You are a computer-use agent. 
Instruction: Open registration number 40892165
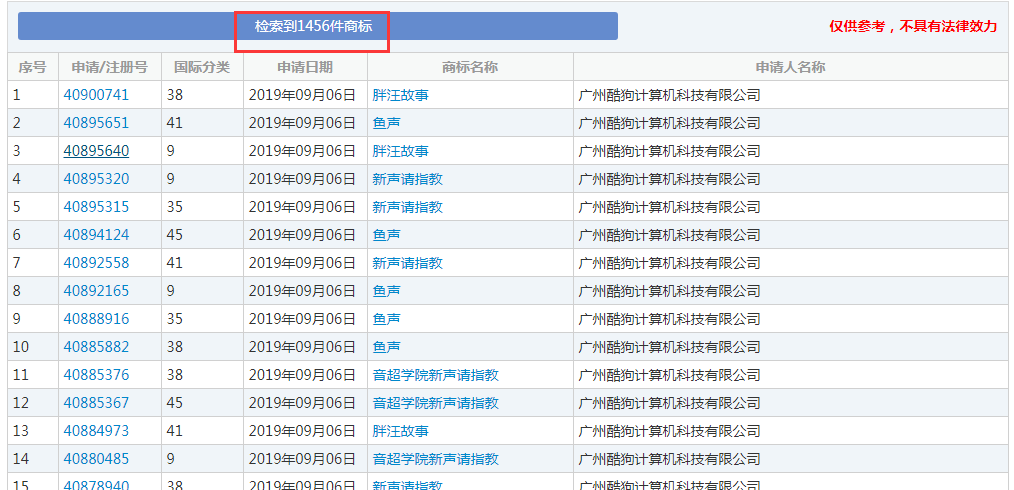(96, 291)
